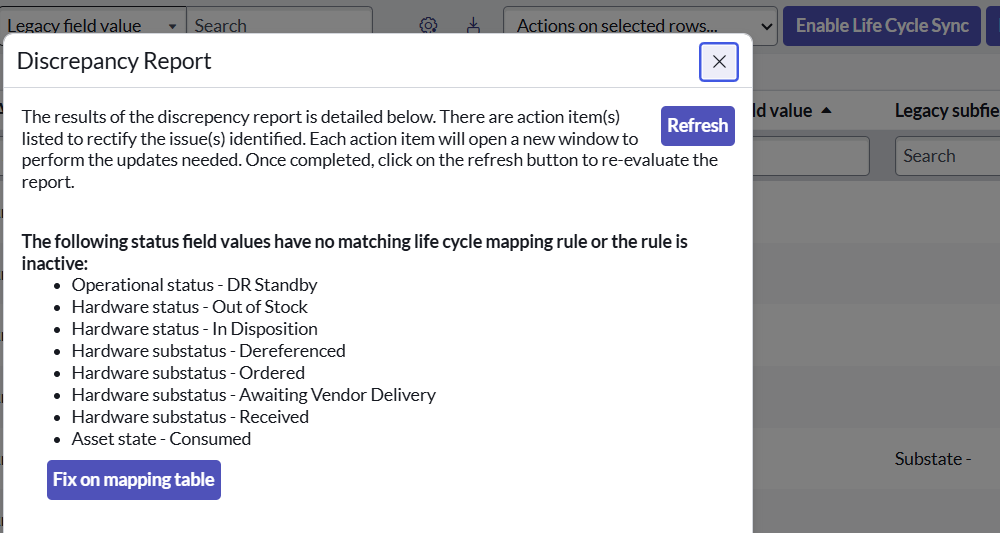Click Hardware status - Out of Stock entry

coord(189,307)
